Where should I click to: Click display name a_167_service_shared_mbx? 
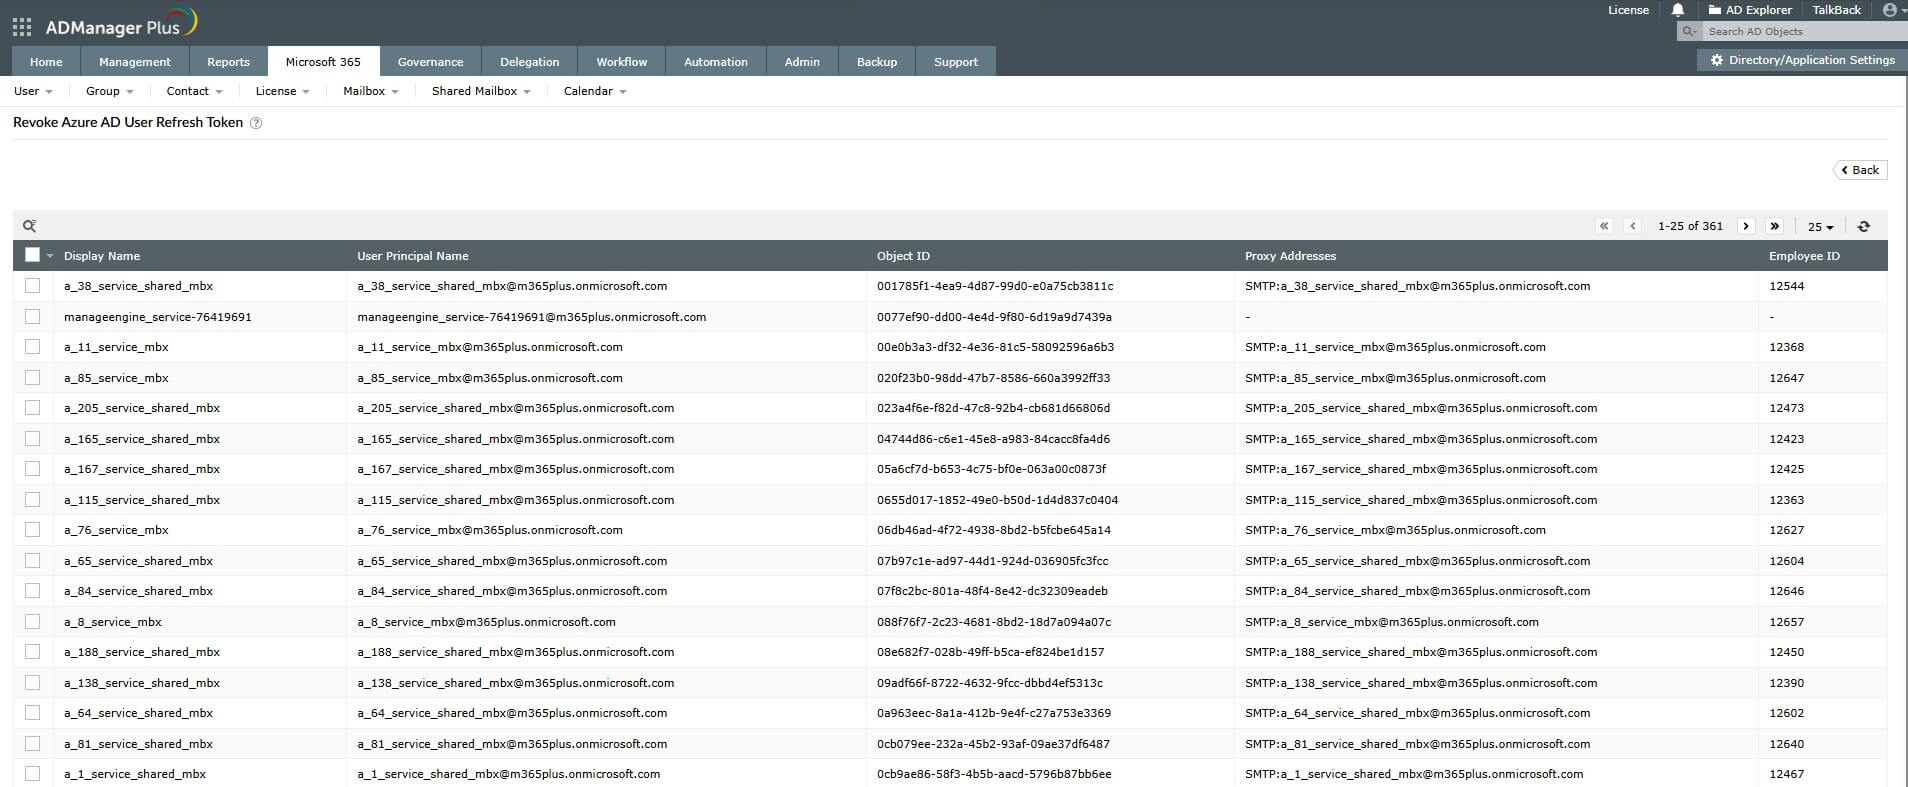click(x=142, y=469)
